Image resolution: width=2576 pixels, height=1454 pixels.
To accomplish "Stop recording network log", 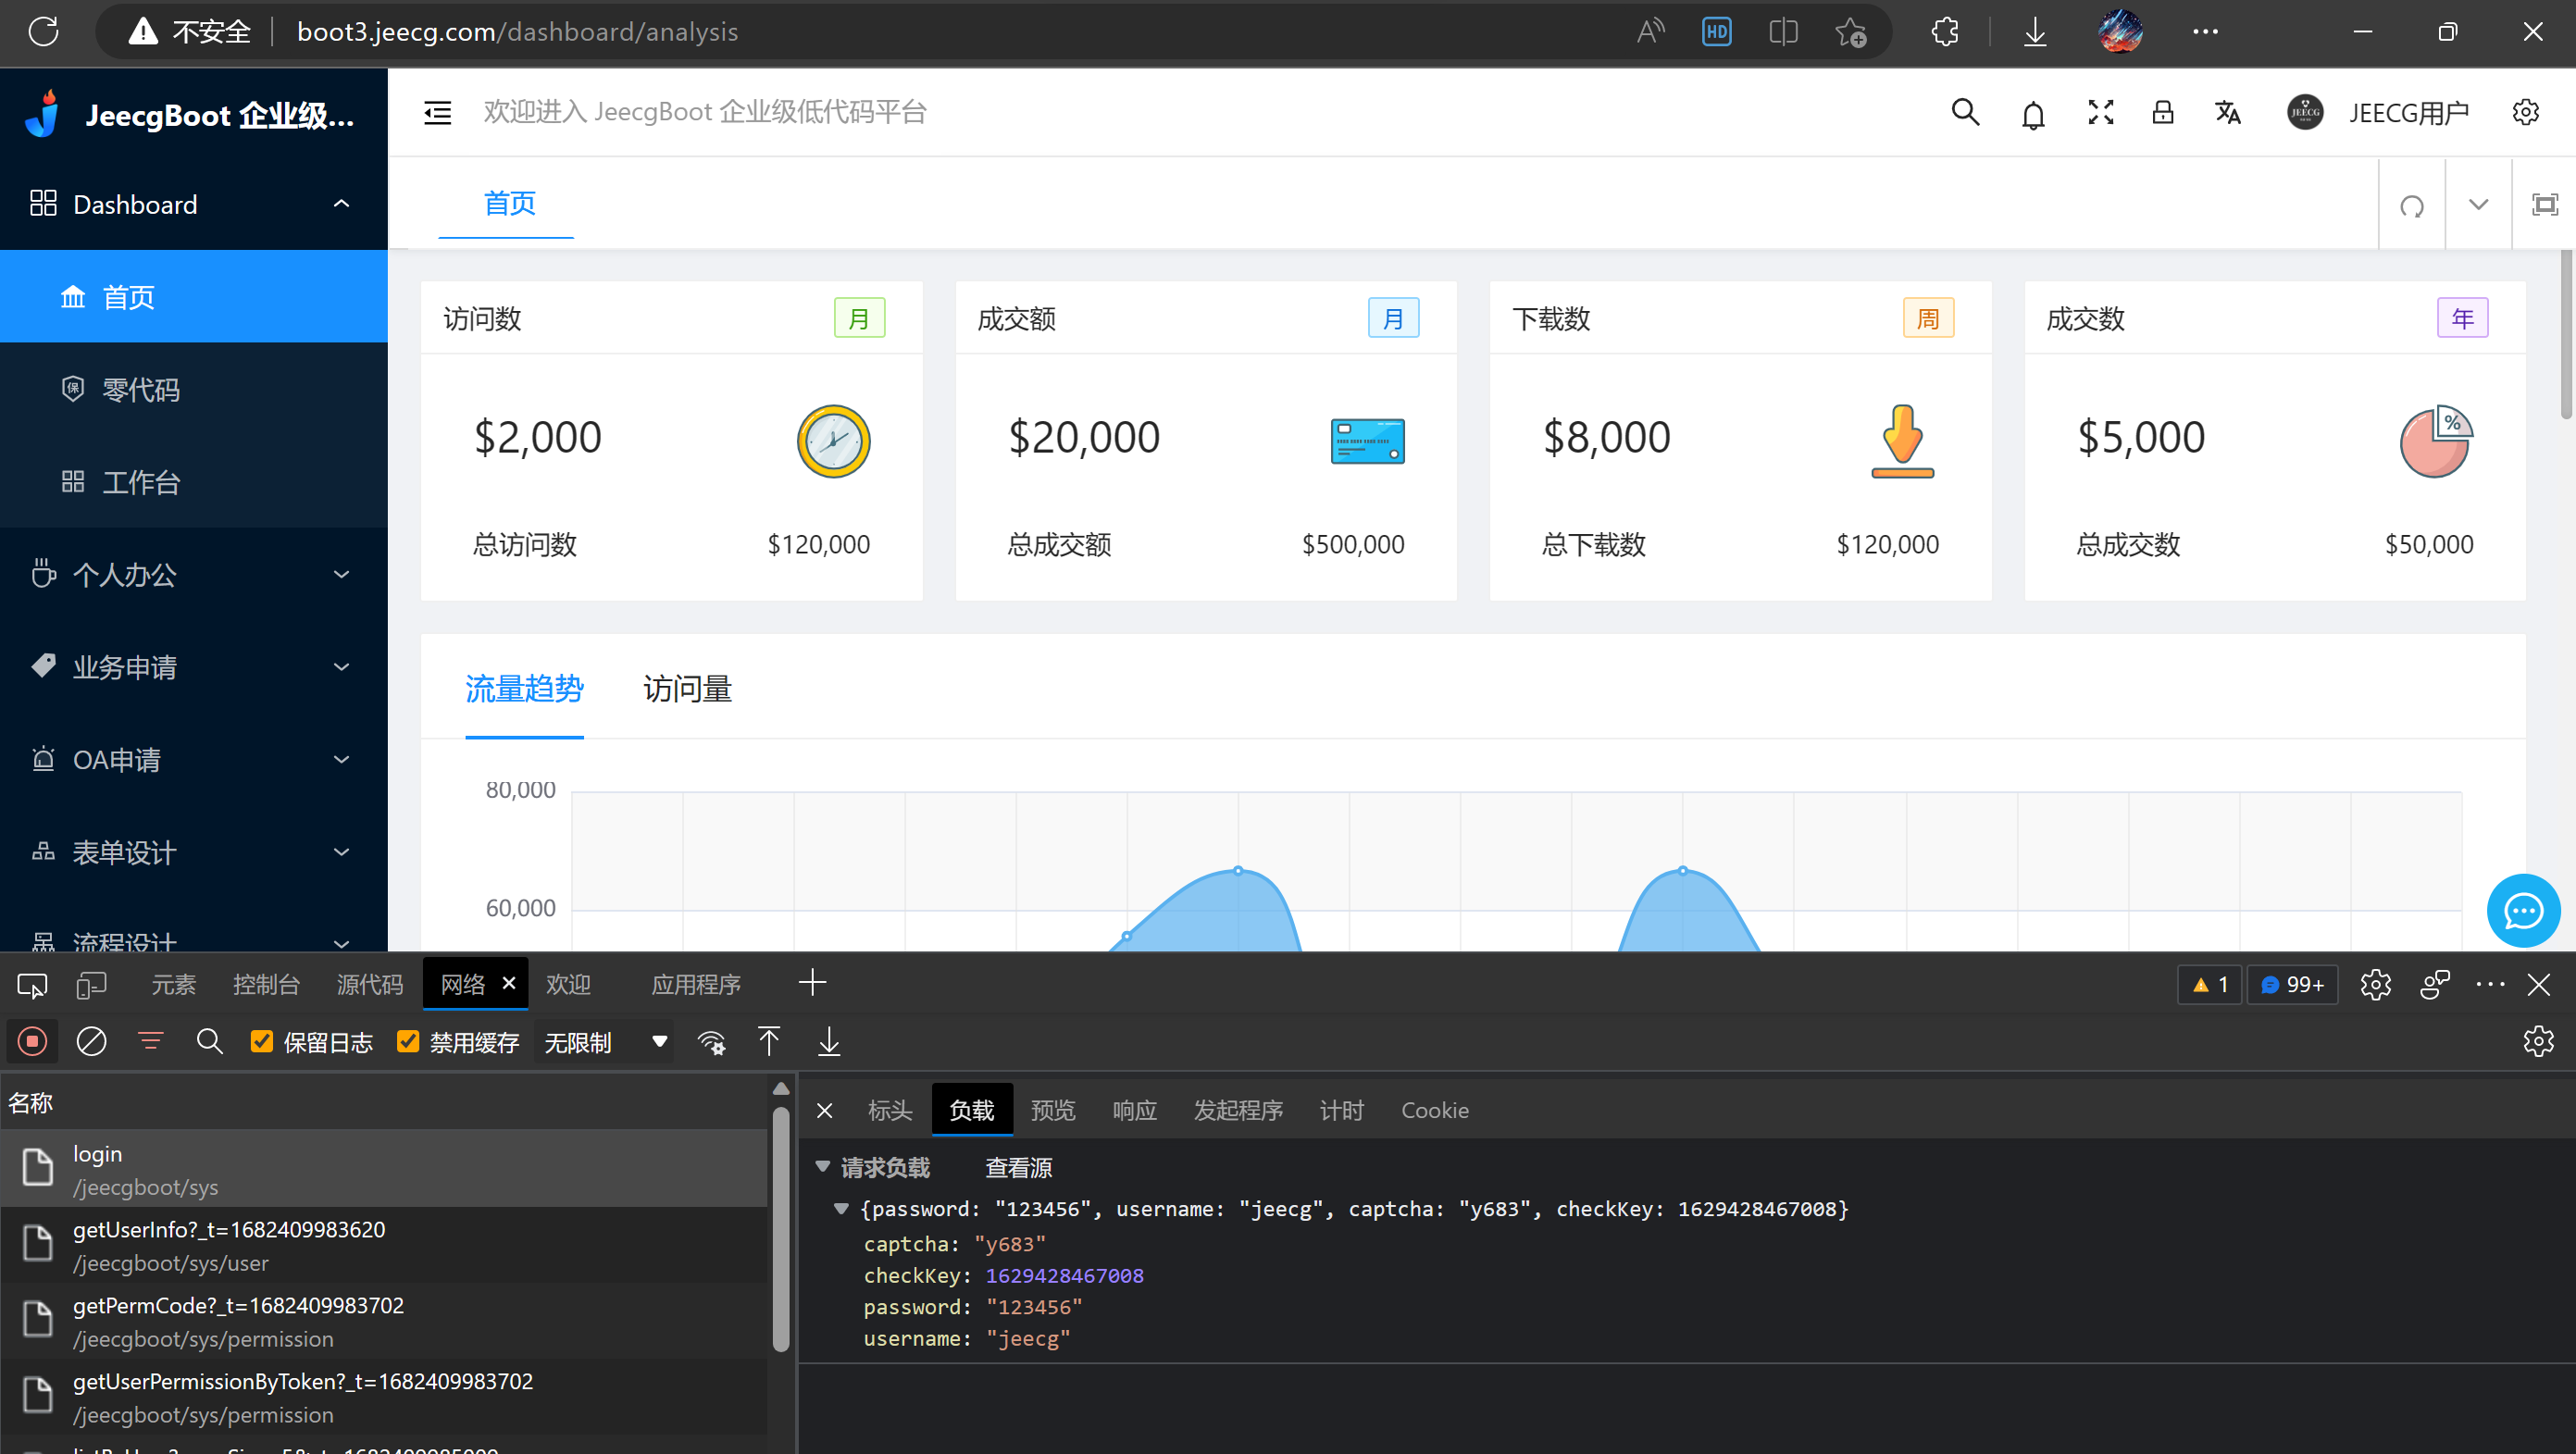I will coord(32,1042).
